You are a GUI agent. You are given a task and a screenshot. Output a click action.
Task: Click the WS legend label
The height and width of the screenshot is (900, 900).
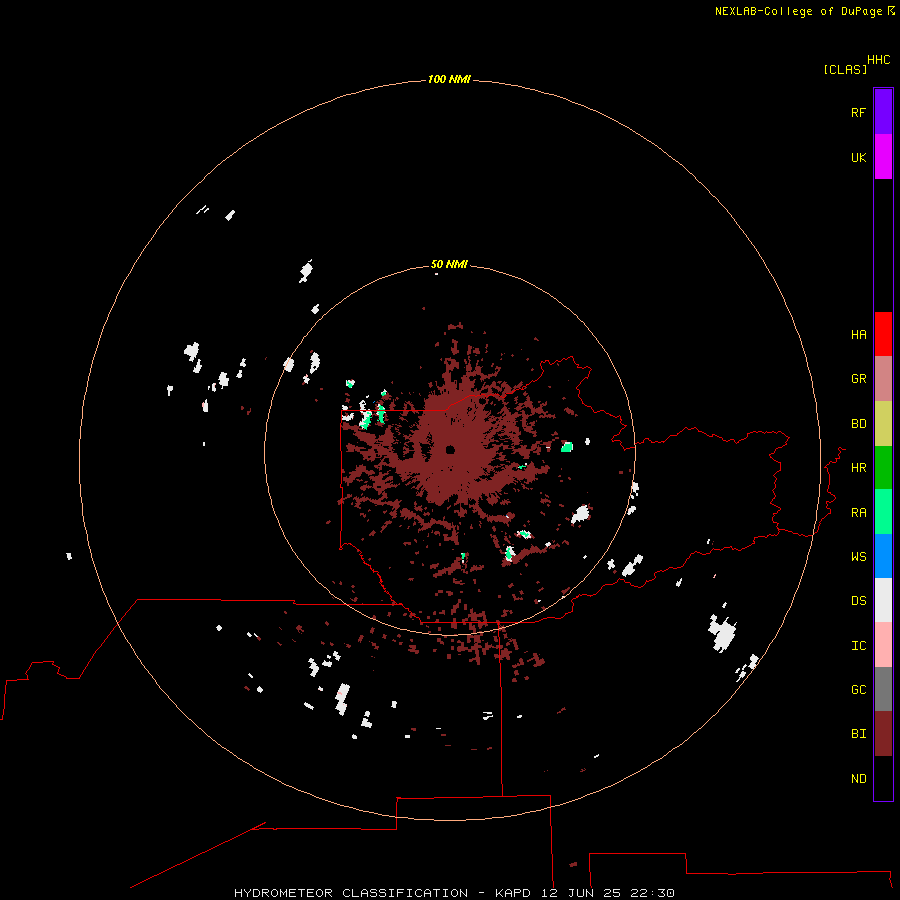(858, 556)
